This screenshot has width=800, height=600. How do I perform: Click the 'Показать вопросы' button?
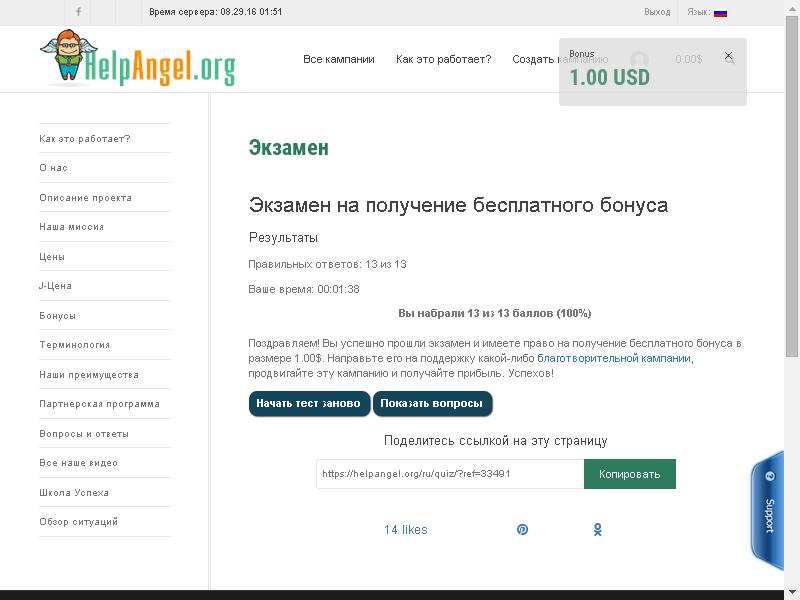click(x=432, y=404)
